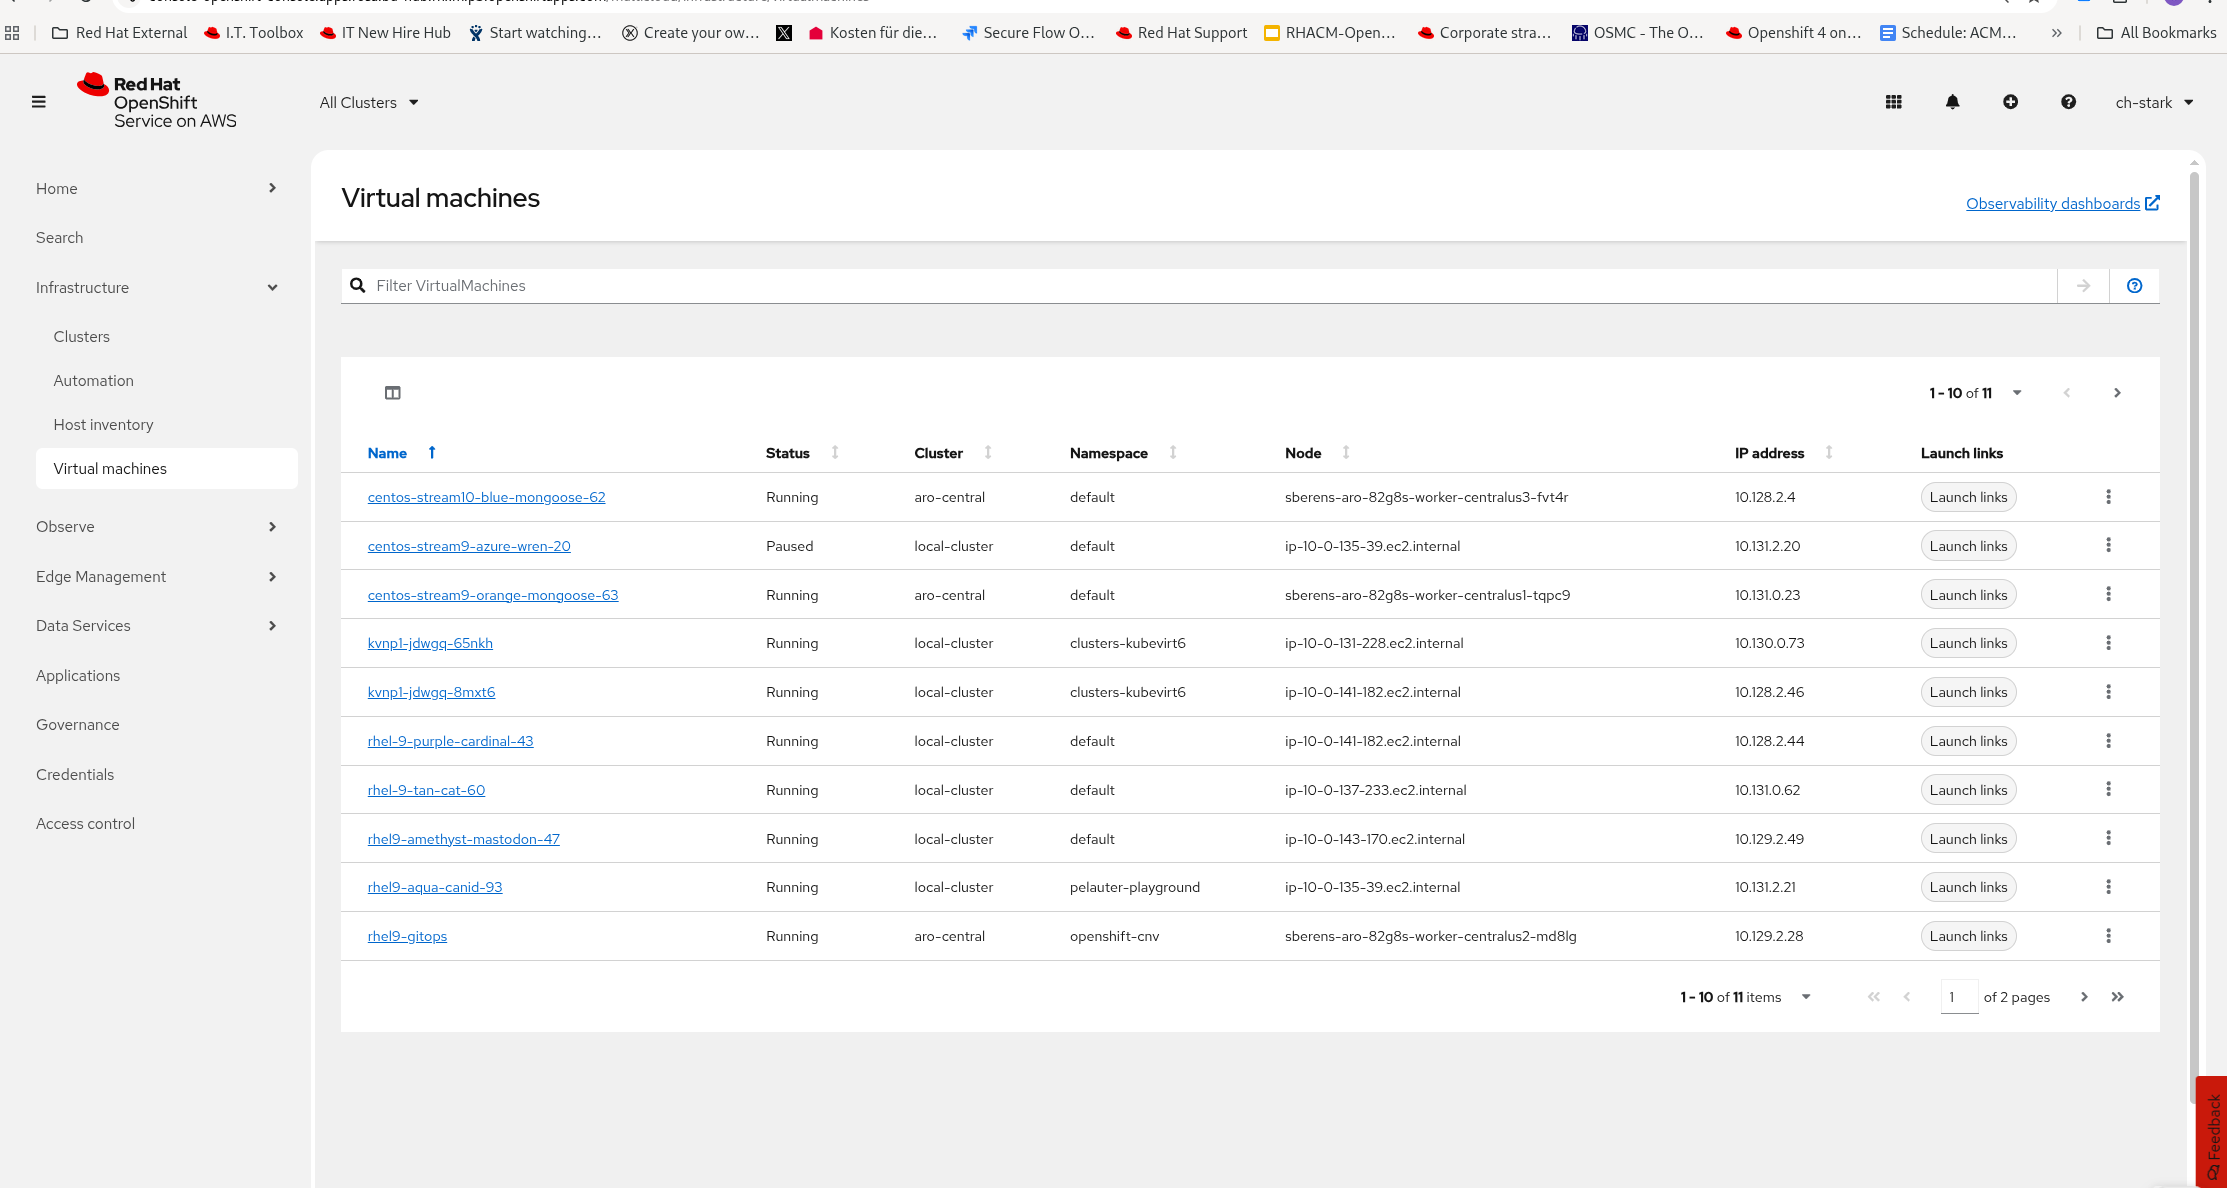2227x1188 pixels.
Task: Click the Filter VirtualMachines search field
Action: click(x=1200, y=286)
